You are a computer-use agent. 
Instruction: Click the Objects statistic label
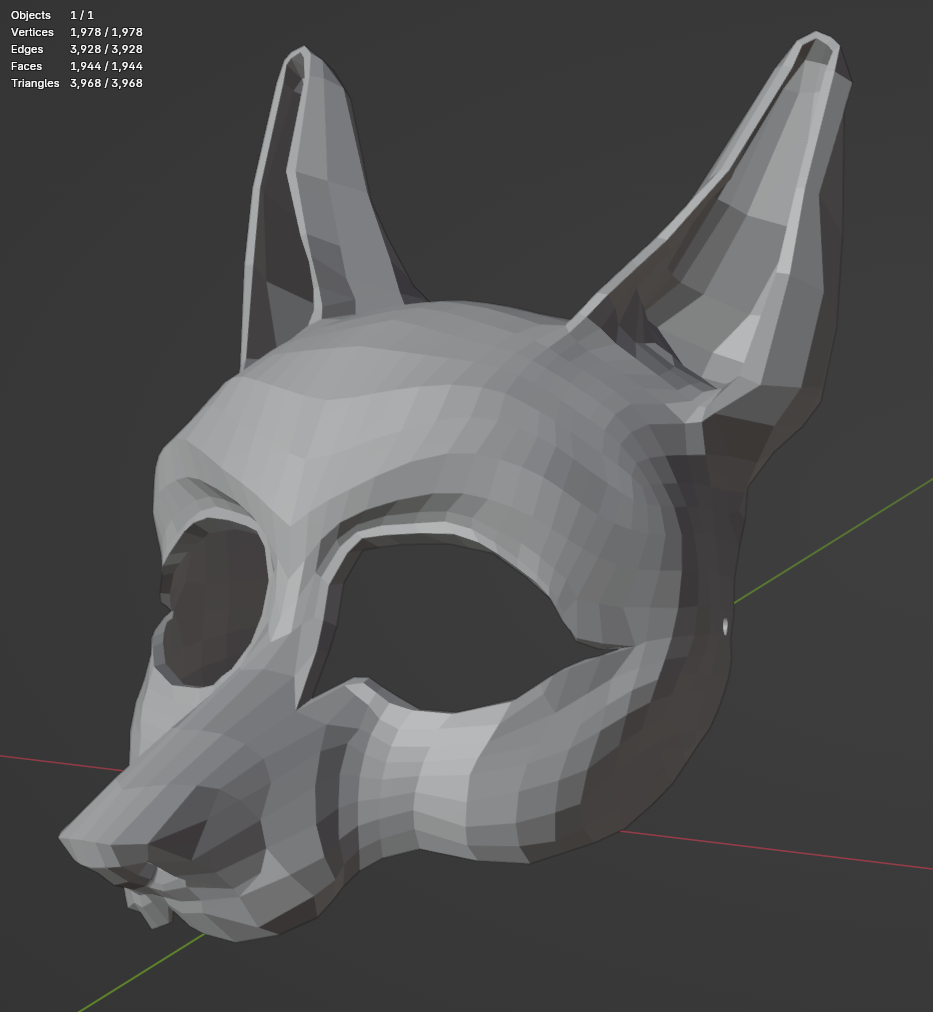click(x=30, y=15)
